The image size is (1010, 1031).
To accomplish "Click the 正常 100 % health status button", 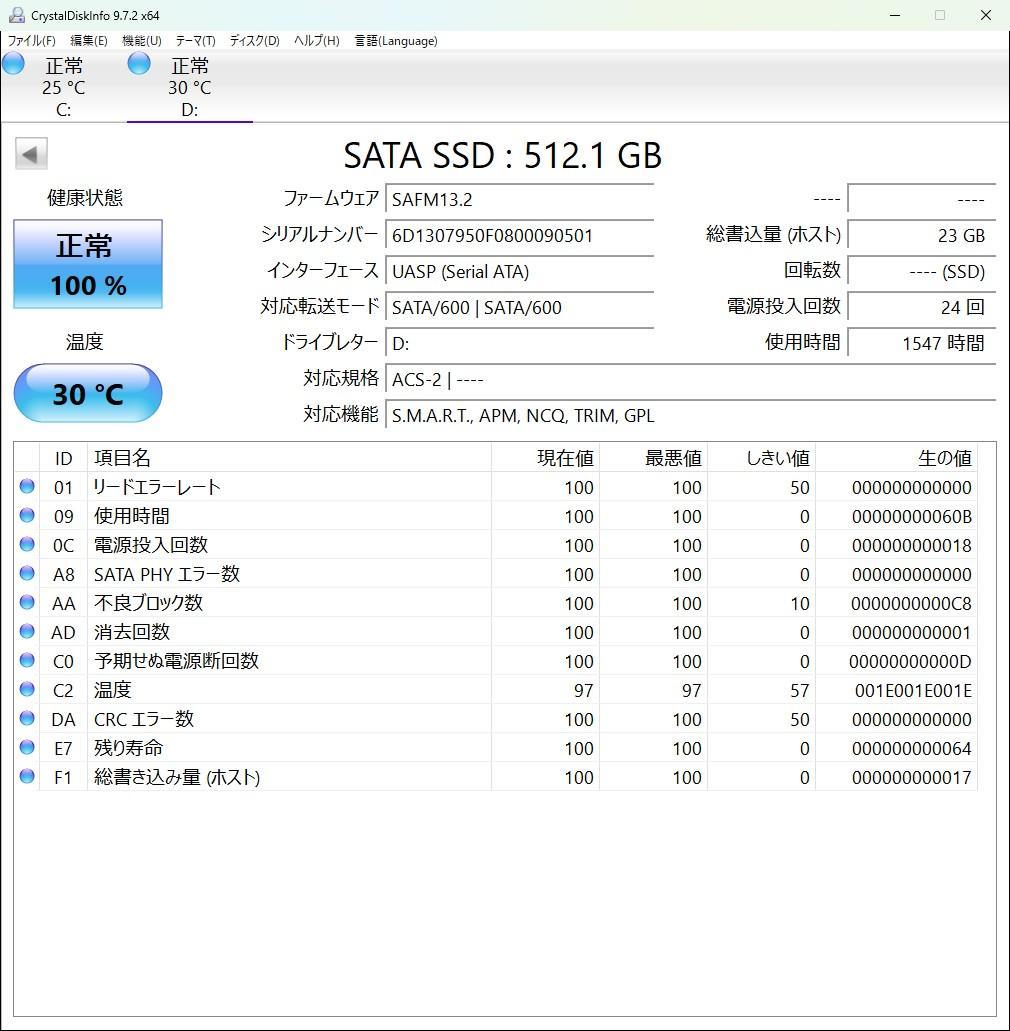I will click(x=88, y=264).
